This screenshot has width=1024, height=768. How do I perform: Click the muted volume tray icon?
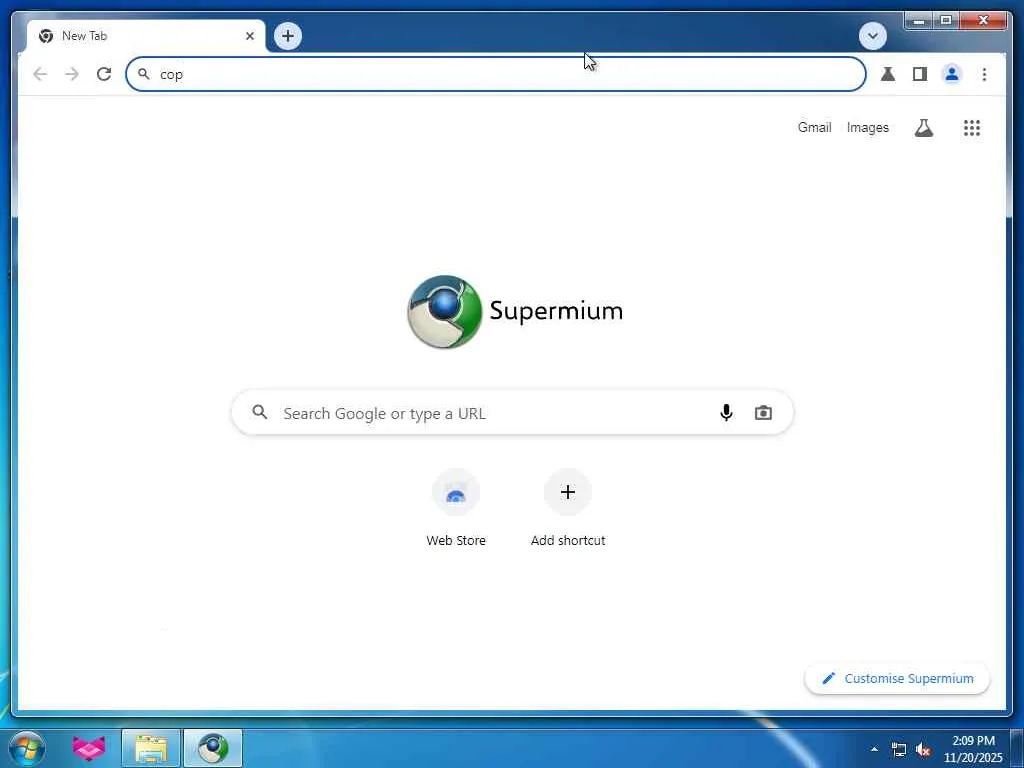[x=923, y=750]
